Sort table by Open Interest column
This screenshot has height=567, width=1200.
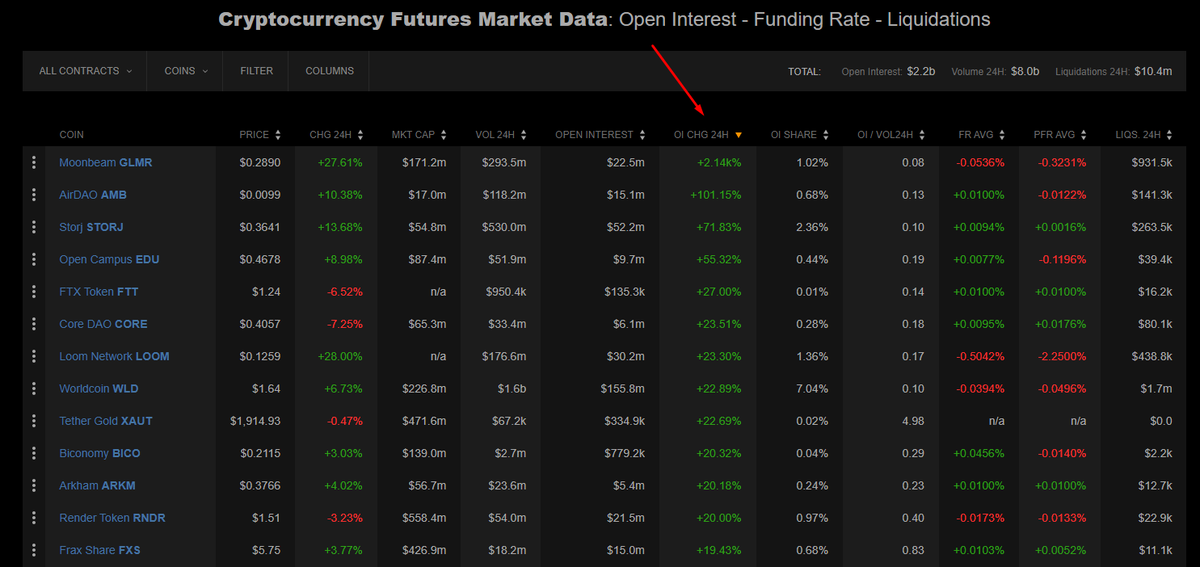tap(601, 134)
